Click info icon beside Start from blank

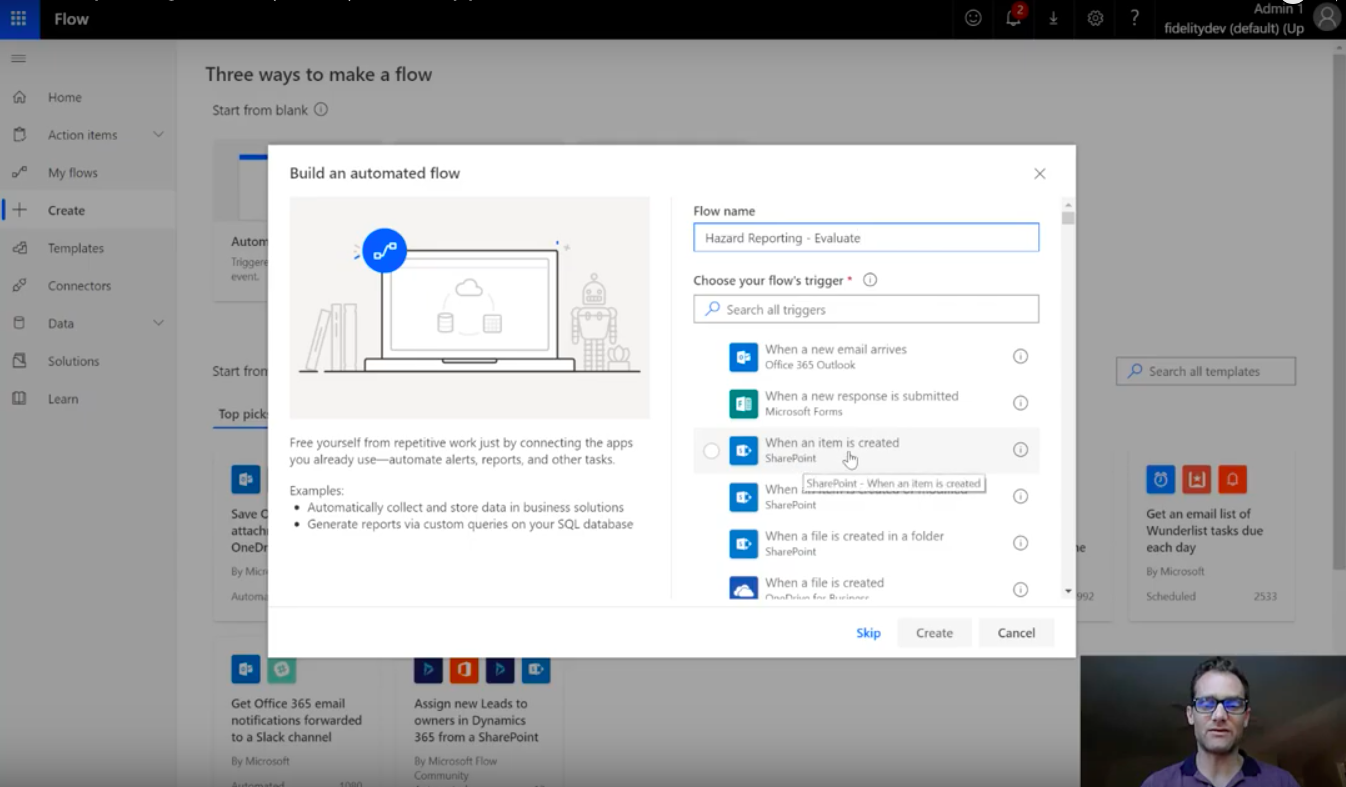(320, 110)
